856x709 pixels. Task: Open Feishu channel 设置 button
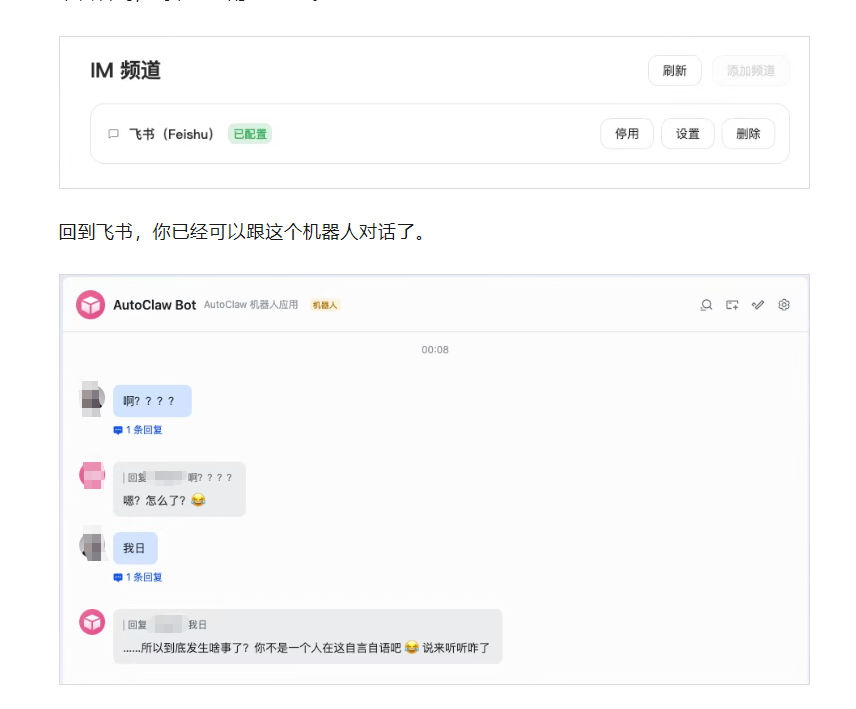688,134
